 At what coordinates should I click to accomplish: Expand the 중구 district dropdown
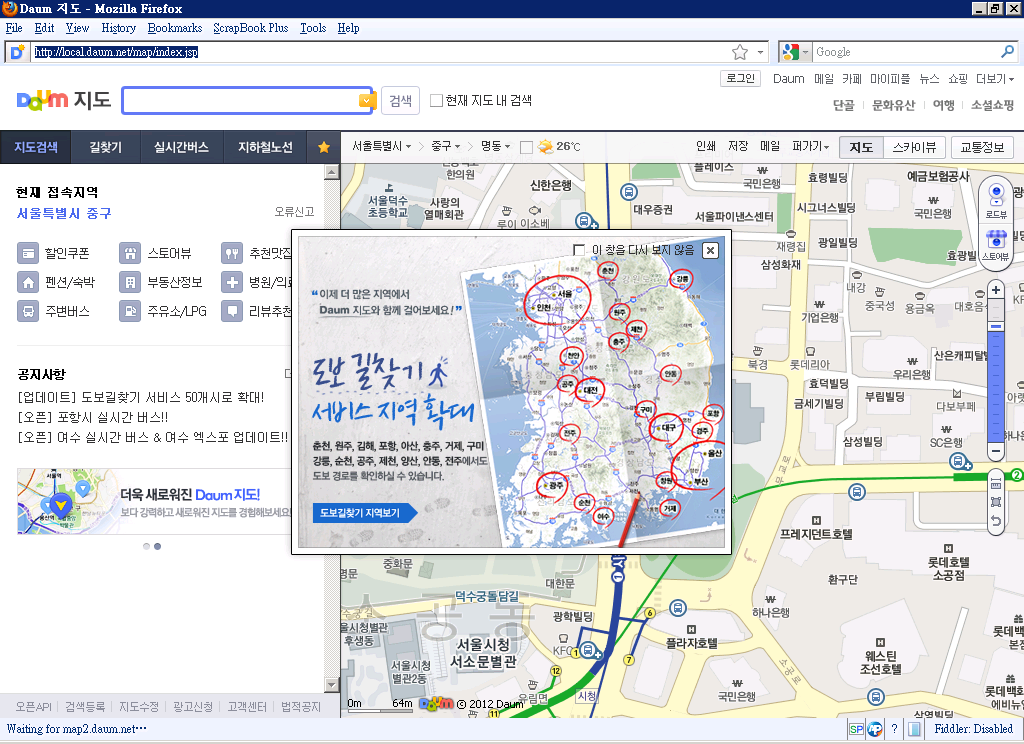click(445, 146)
